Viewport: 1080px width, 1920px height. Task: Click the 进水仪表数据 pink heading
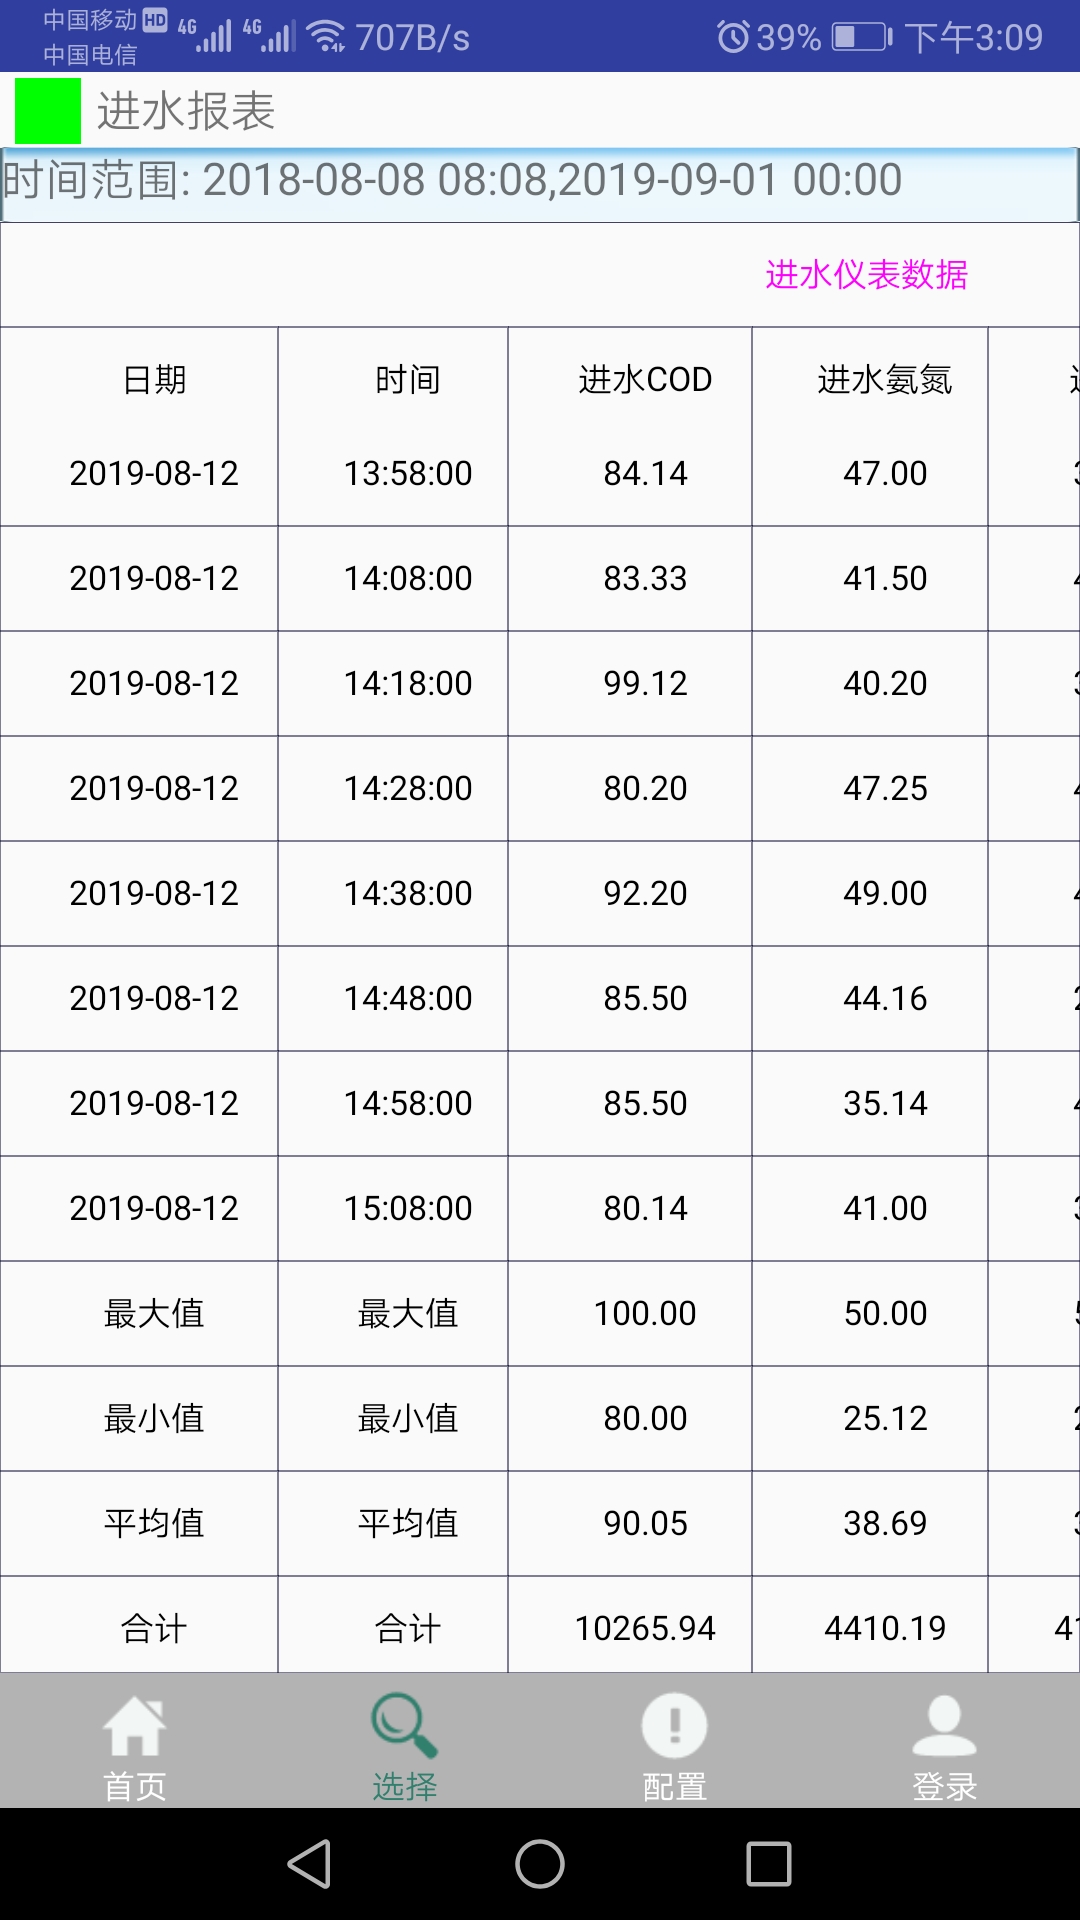[866, 275]
